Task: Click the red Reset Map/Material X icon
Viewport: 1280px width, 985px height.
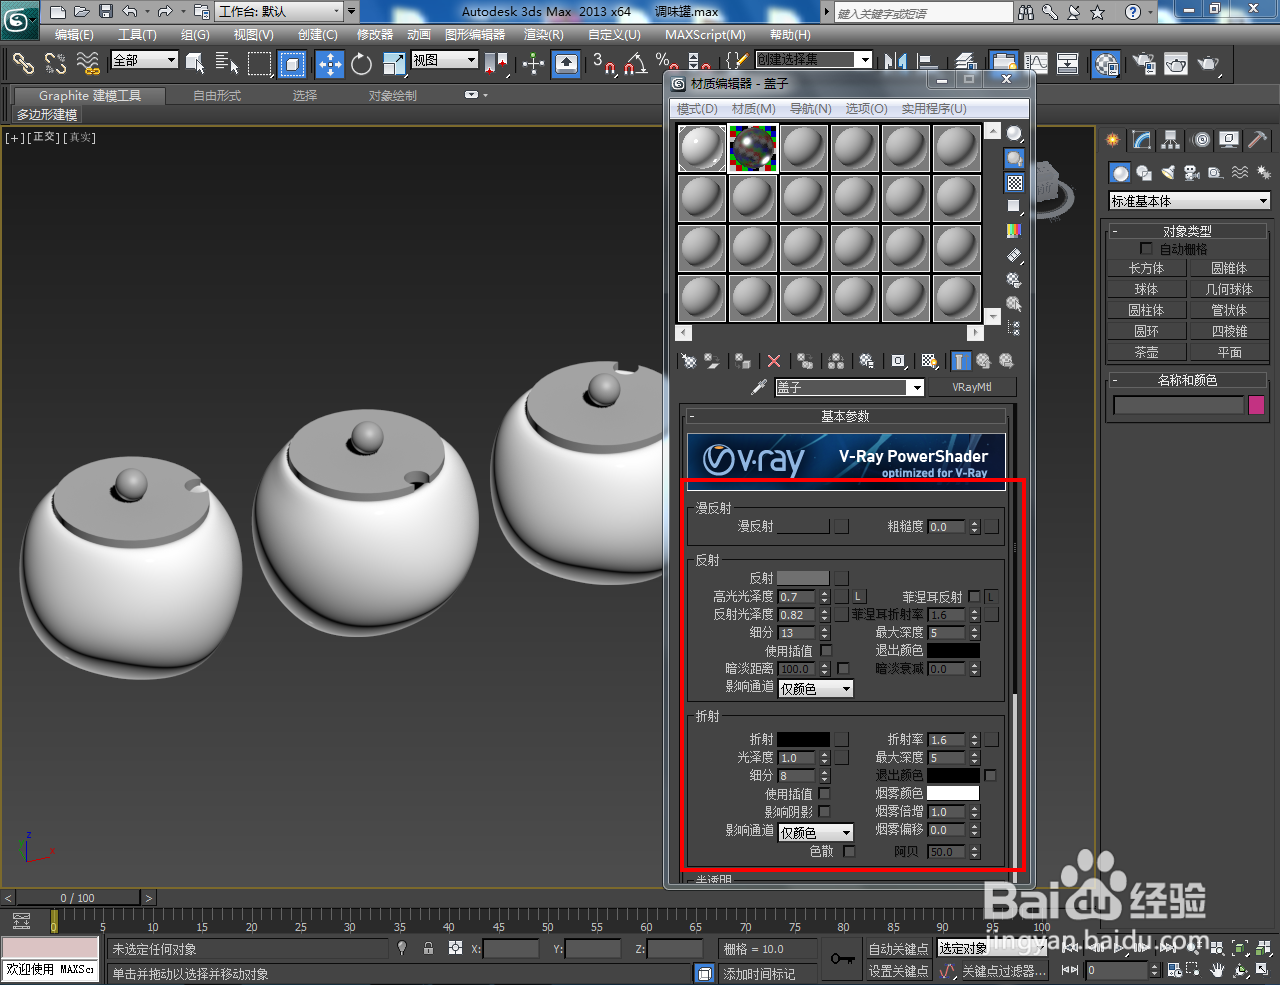Action: pos(773,361)
